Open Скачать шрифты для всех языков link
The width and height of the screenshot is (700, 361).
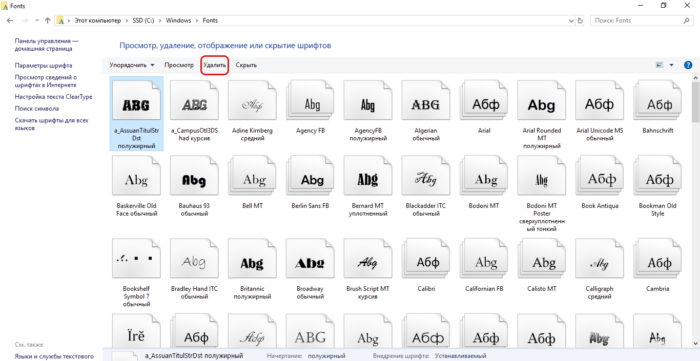click(x=51, y=124)
